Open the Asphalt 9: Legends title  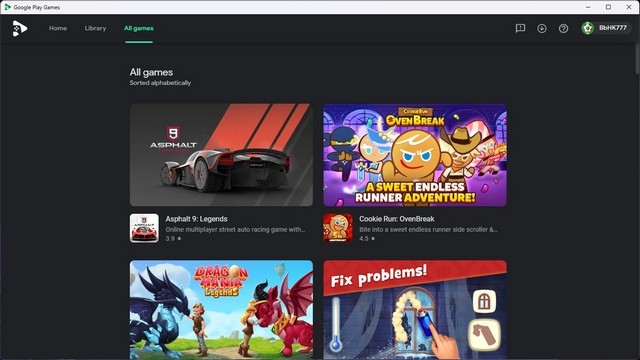(196, 219)
